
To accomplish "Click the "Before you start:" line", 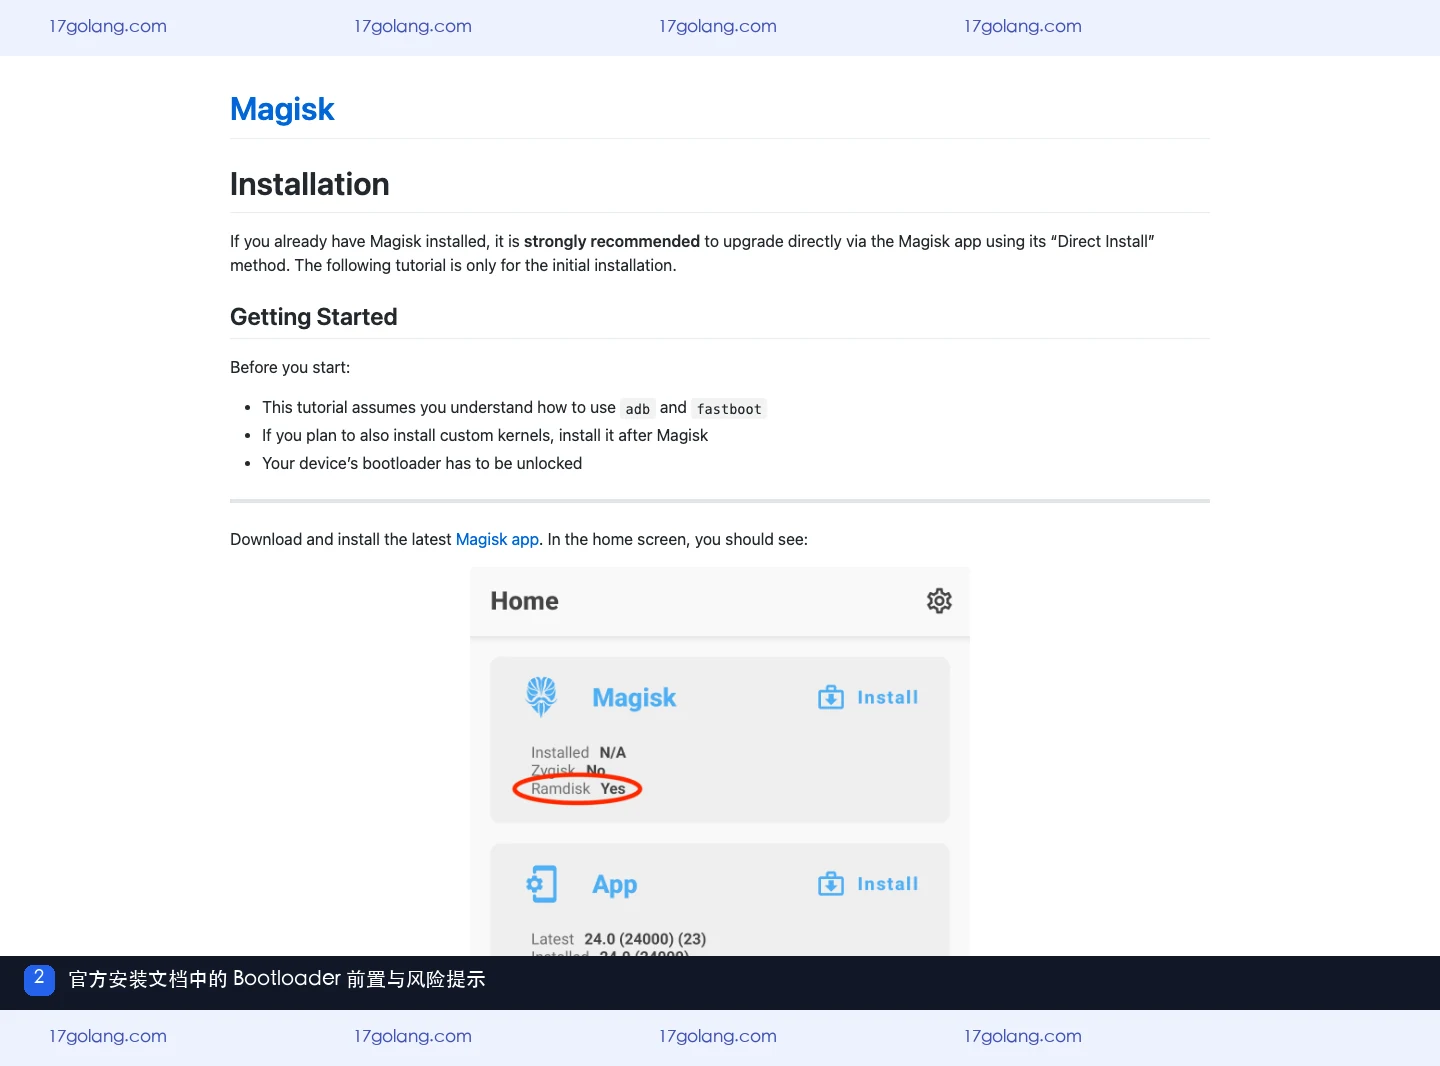I will (290, 367).
